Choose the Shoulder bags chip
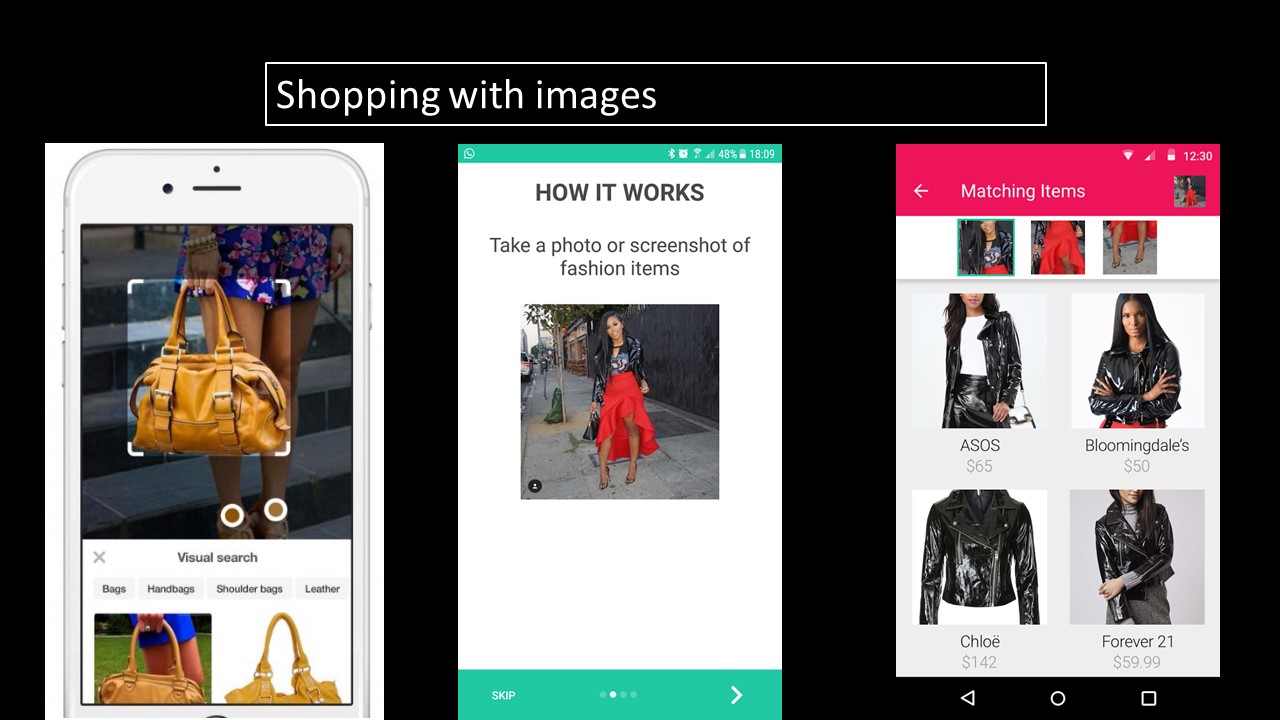 pyautogui.click(x=250, y=589)
